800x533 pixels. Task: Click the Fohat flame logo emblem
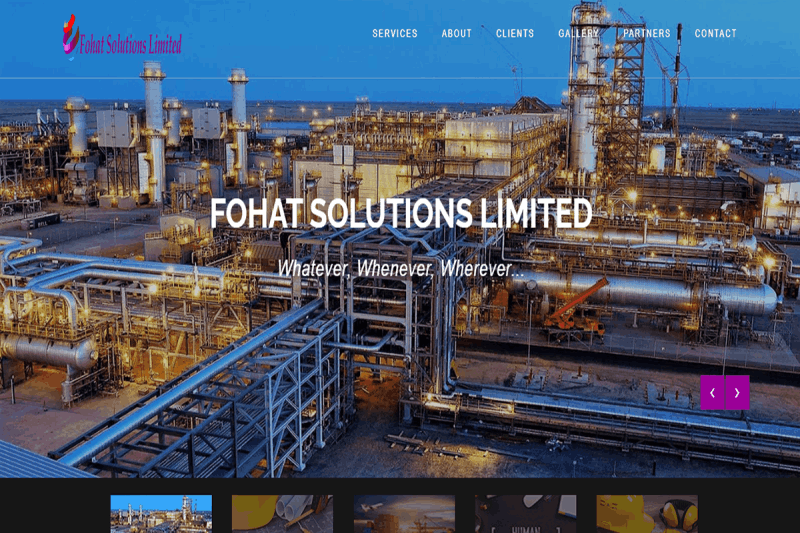[x=70, y=35]
